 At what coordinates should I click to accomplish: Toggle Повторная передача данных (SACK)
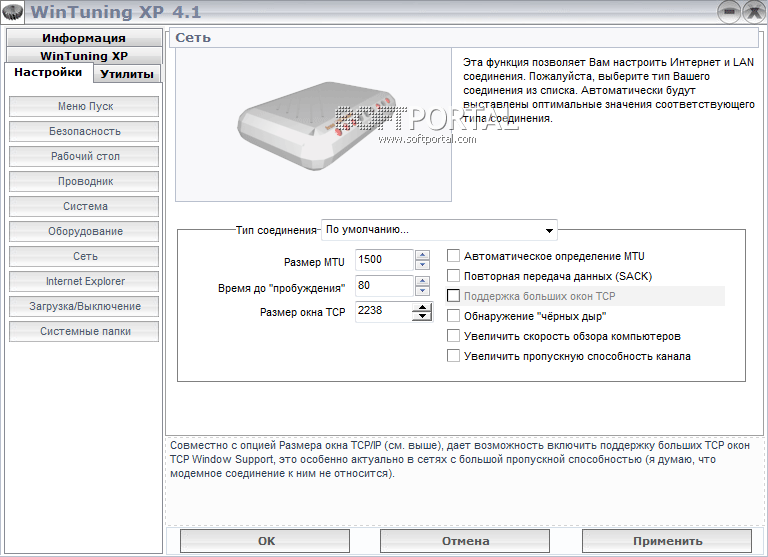(x=454, y=276)
